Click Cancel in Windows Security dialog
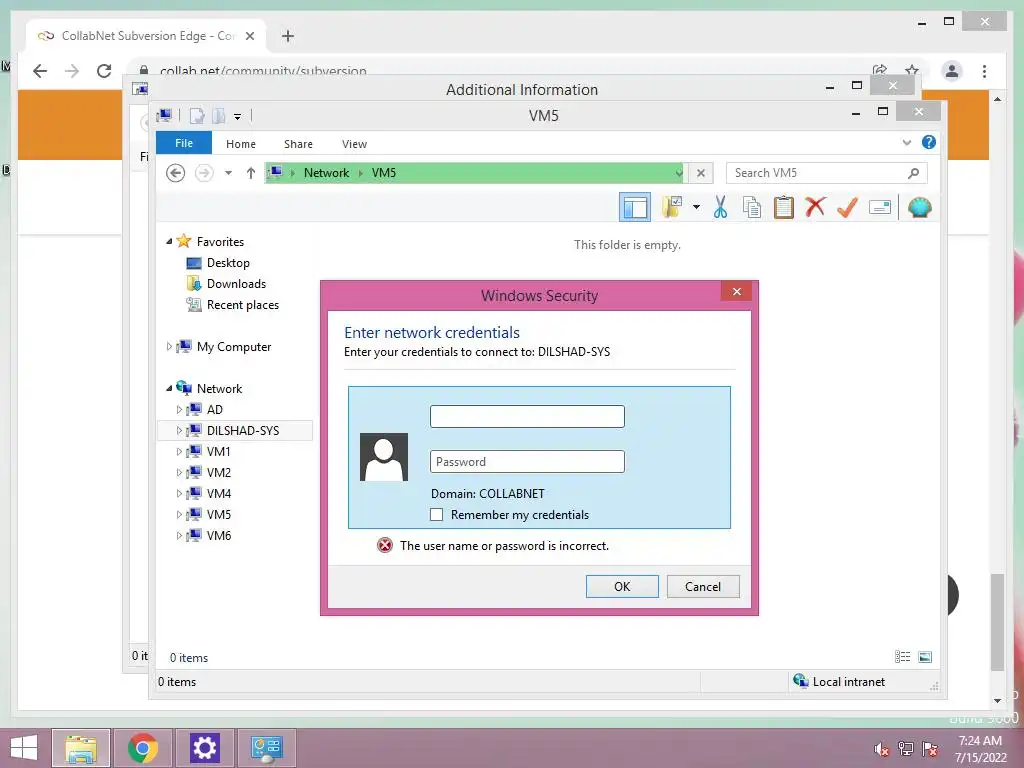The width and height of the screenshot is (1024, 768). pyautogui.click(x=703, y=586)
